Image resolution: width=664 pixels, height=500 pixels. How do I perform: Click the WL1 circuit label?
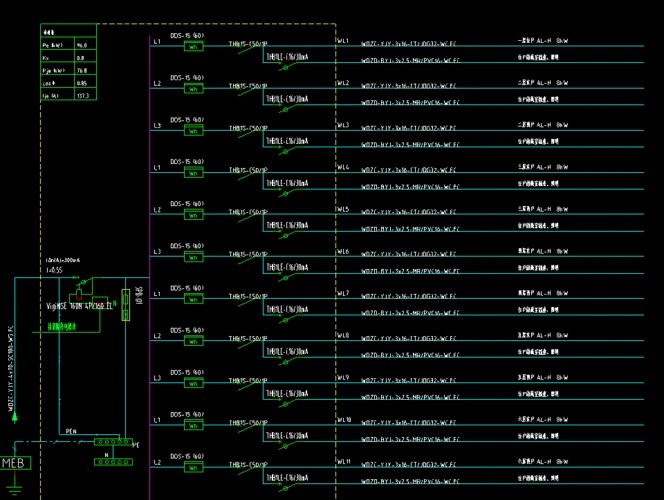coord(343,42)
